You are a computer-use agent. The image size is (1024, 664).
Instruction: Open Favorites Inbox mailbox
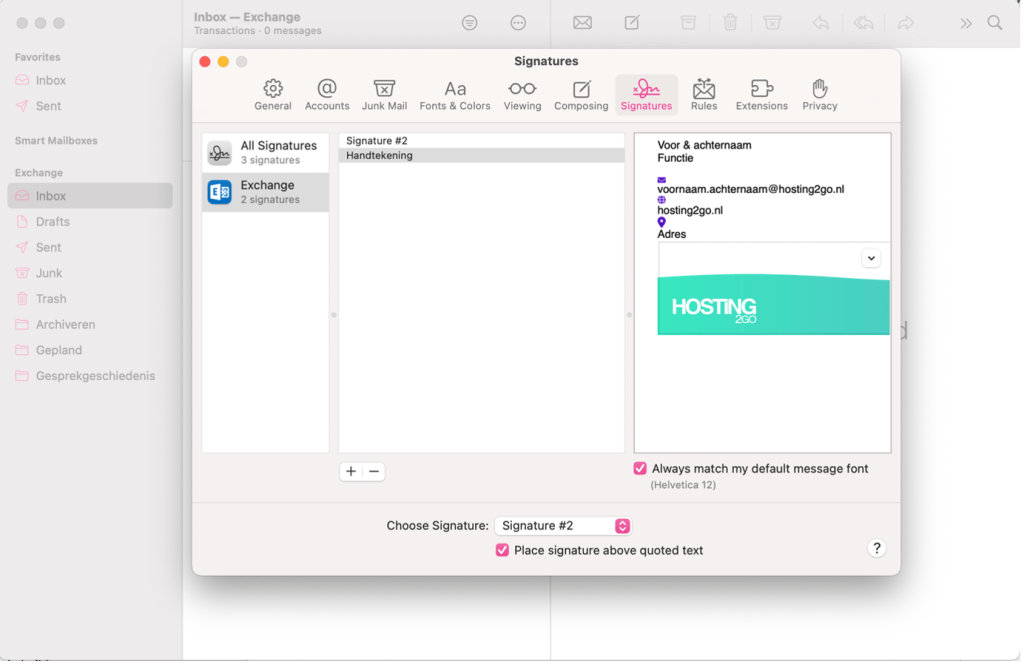coord(90,80)
